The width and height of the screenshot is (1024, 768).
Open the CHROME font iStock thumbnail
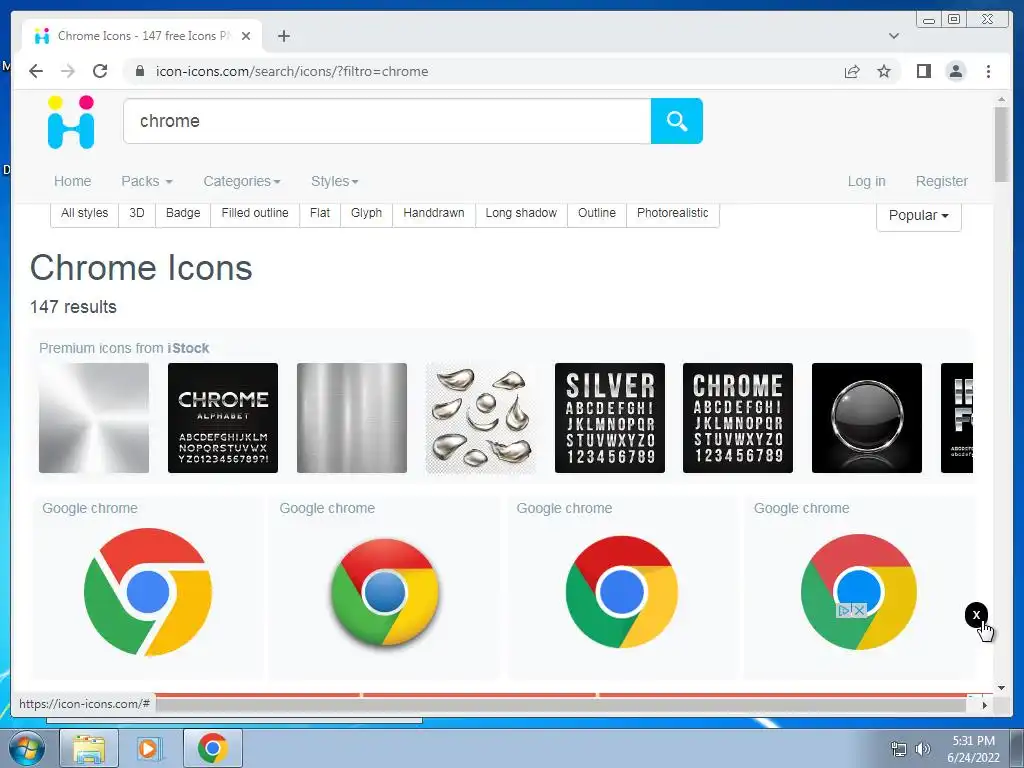(738, 418)
